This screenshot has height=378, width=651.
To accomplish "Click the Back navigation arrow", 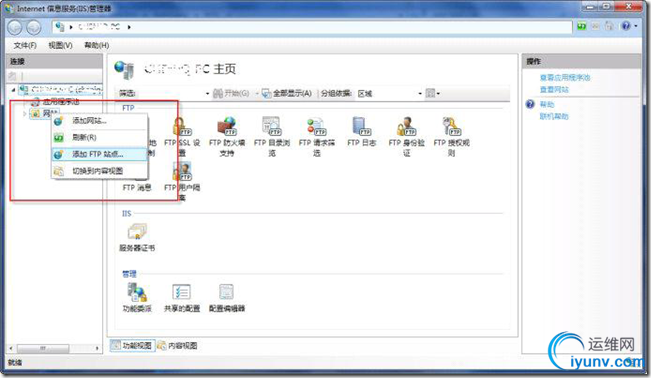I will 15,27.
